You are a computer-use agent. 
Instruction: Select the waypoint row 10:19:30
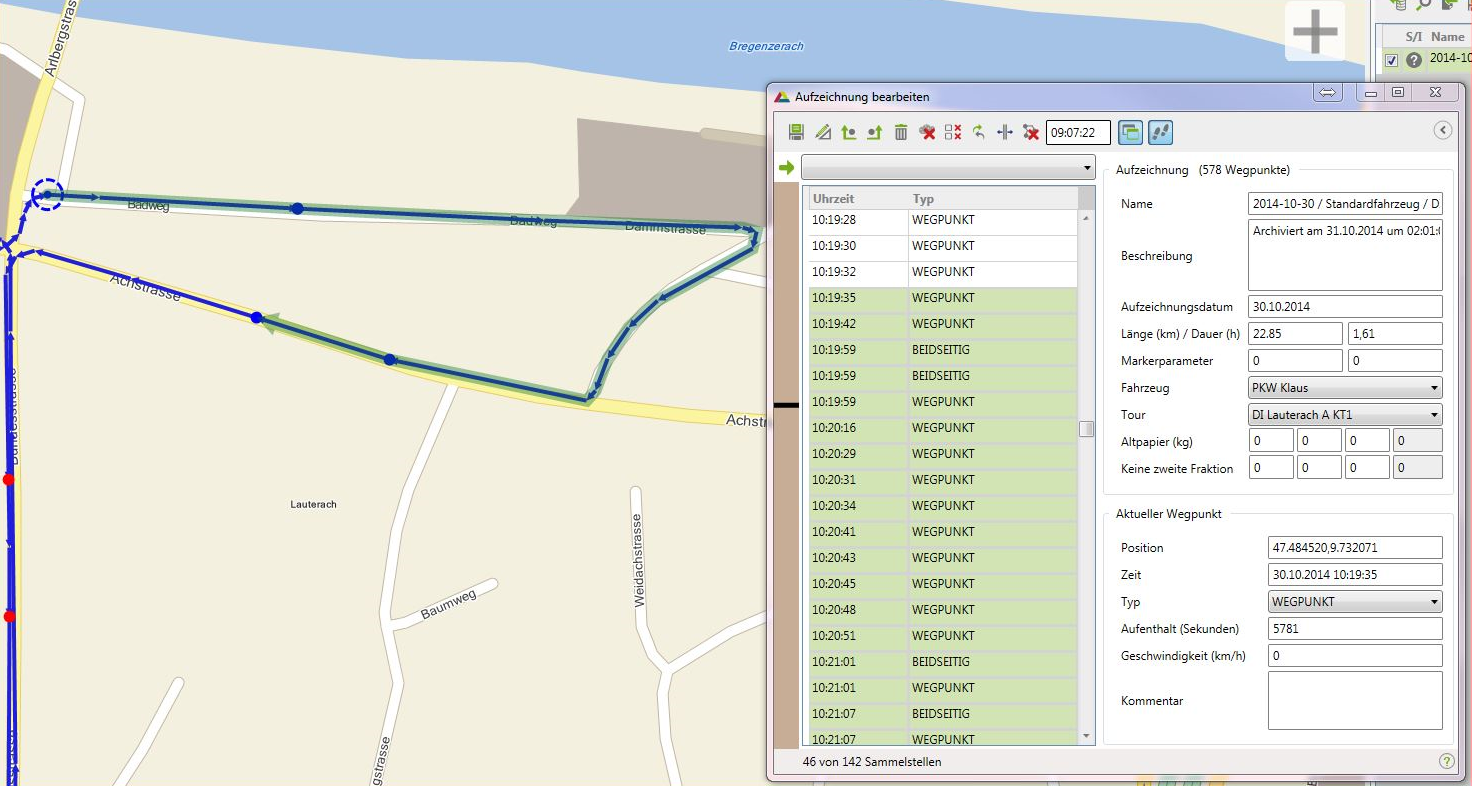click(943, 246)
